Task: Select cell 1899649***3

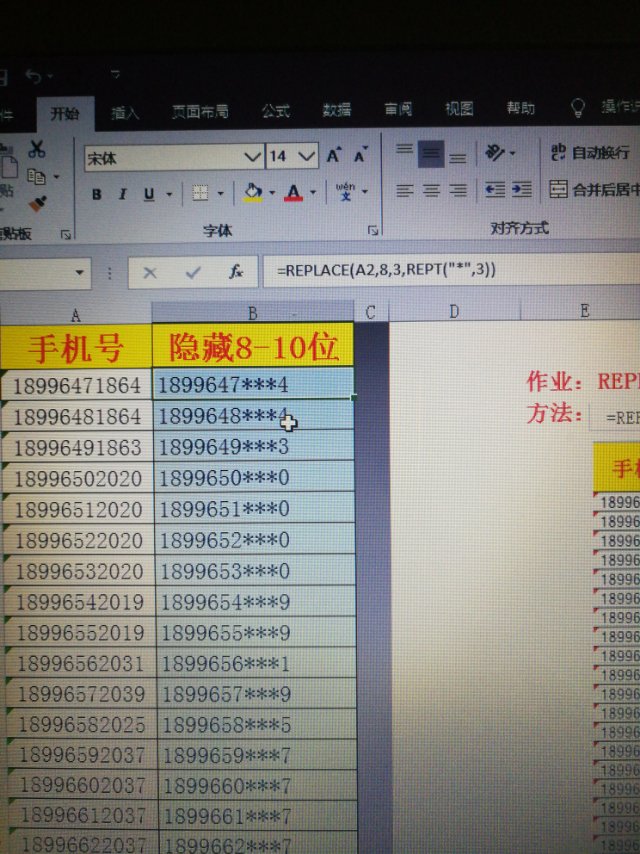Action: 254,447
